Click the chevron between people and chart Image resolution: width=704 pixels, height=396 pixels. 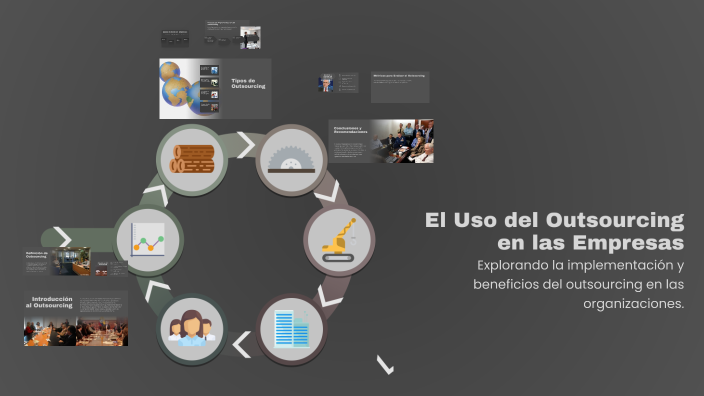pos(156,290)
